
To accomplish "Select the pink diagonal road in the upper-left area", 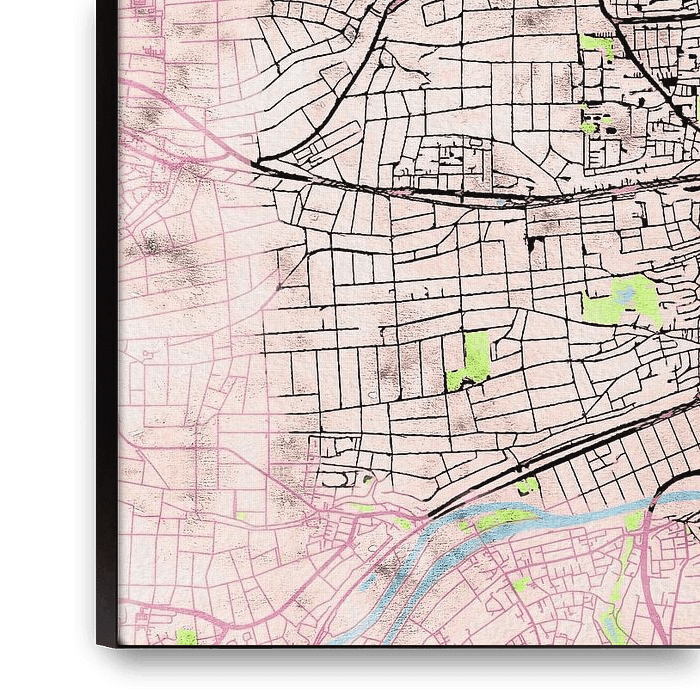I will [x=190, y=122].
